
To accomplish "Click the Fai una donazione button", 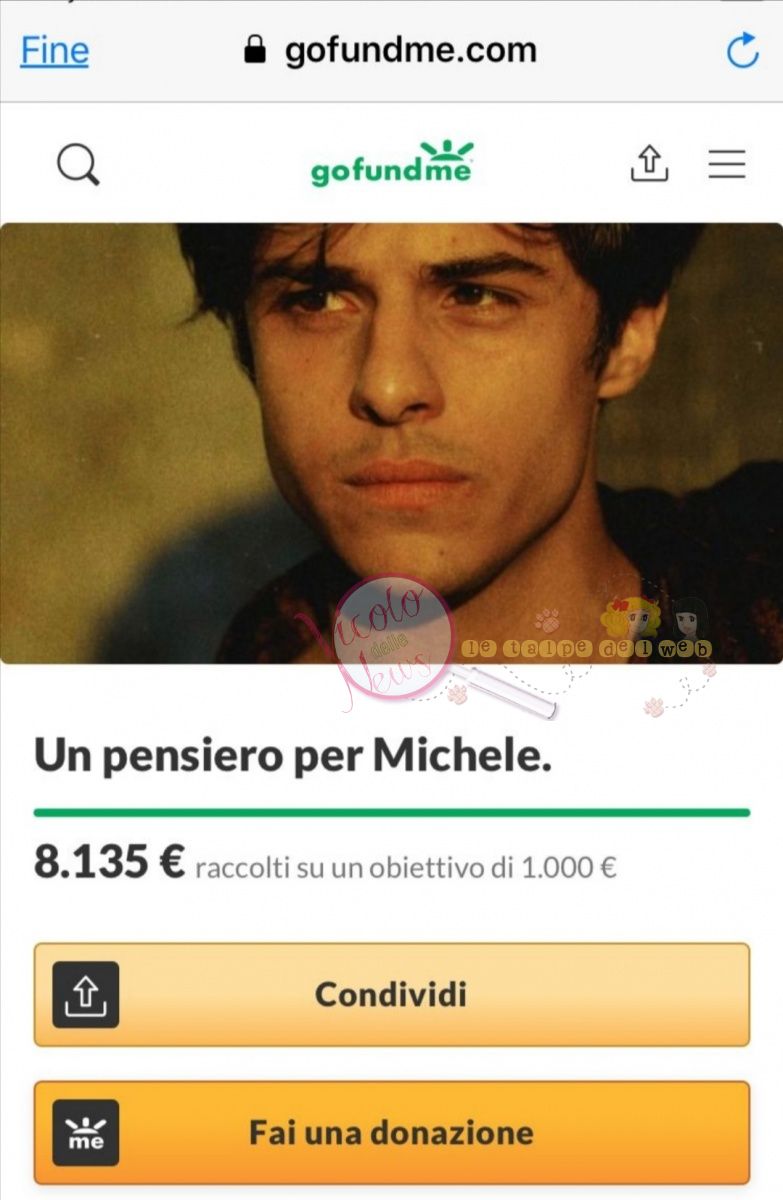I will (392, 1132).
